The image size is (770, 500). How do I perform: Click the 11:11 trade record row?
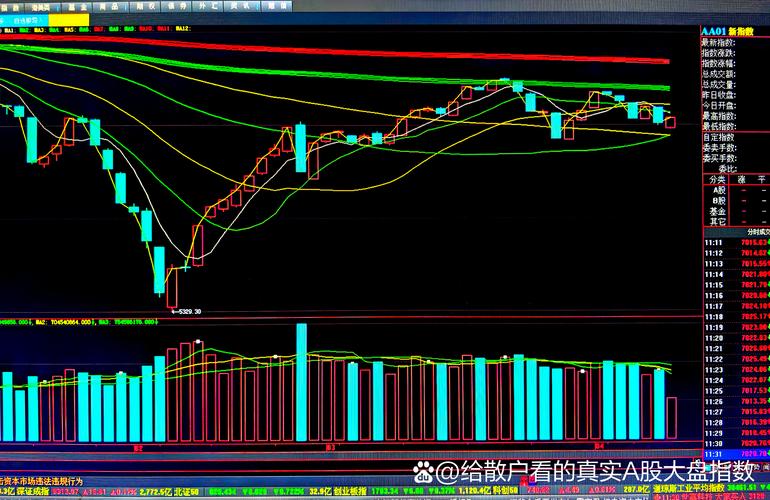735,241
